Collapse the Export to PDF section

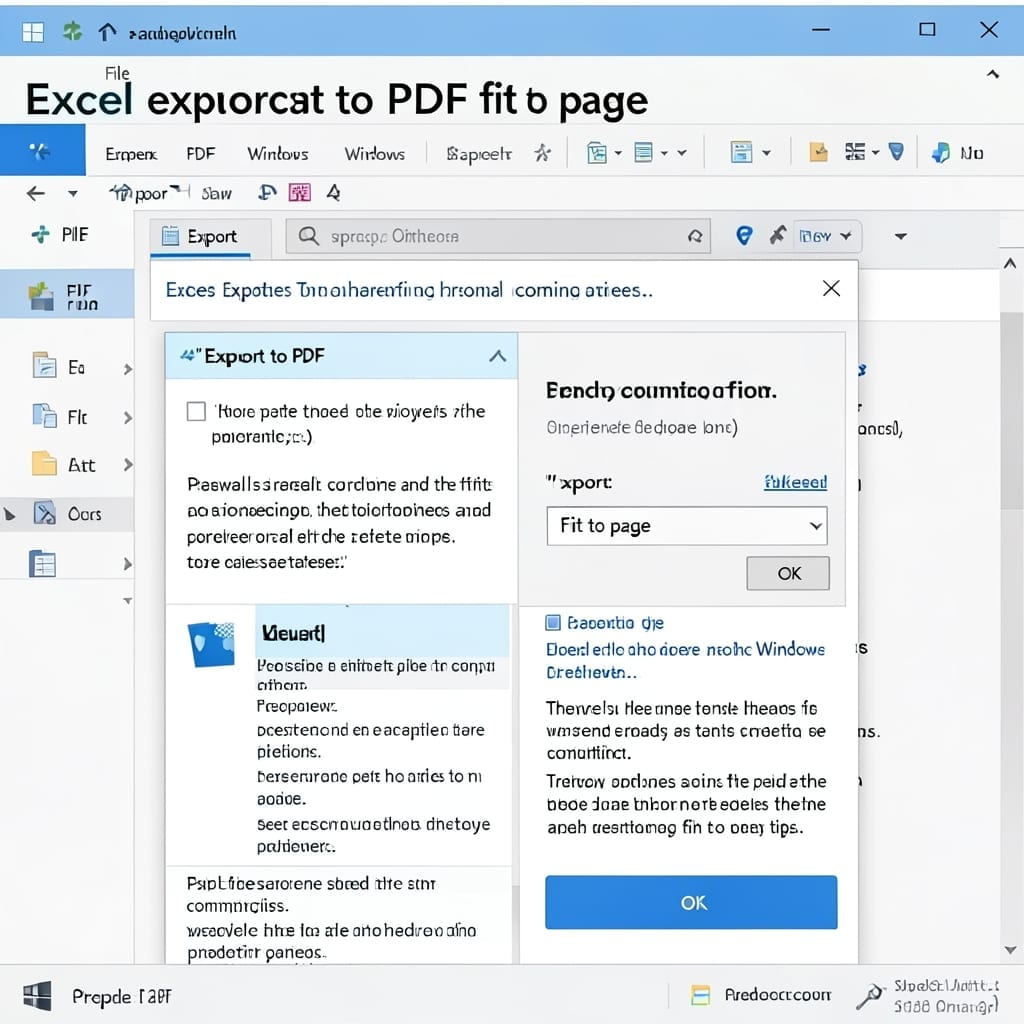pos(498,356)
